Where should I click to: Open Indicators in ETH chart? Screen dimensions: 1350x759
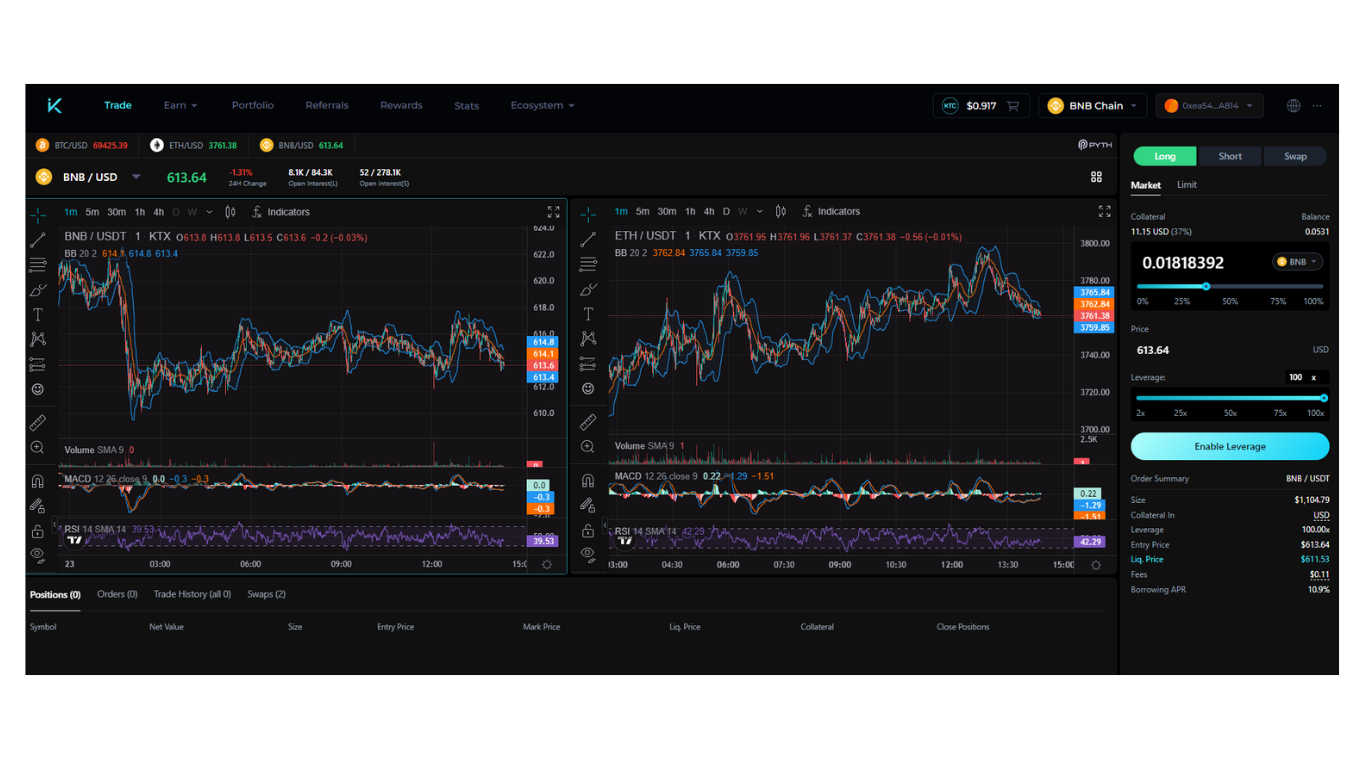pos(831,211)
